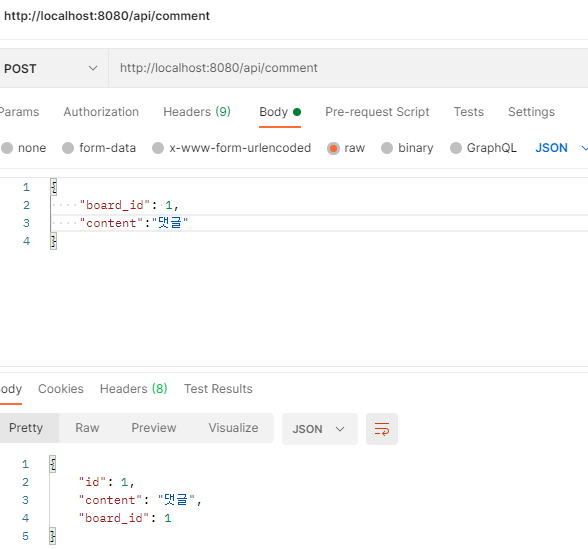Viewport: 588px width, 549px height.
Task: Select the binary body type
Action: click(x=407, y=148)
